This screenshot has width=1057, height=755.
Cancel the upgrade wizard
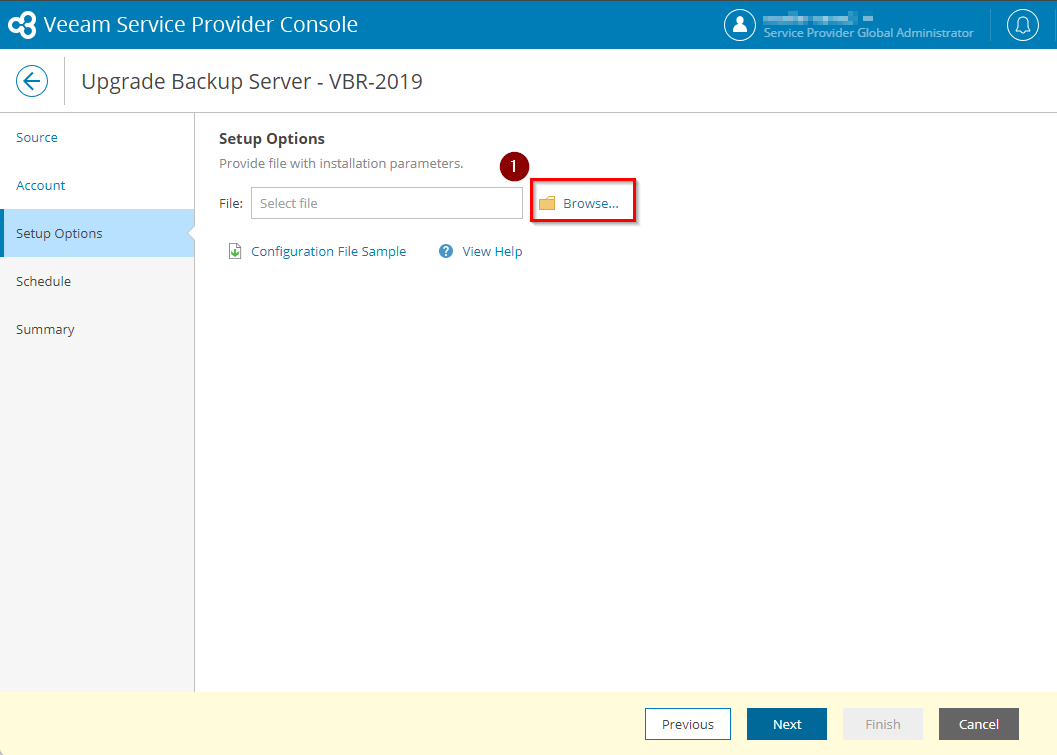click(x=979, y=724)
